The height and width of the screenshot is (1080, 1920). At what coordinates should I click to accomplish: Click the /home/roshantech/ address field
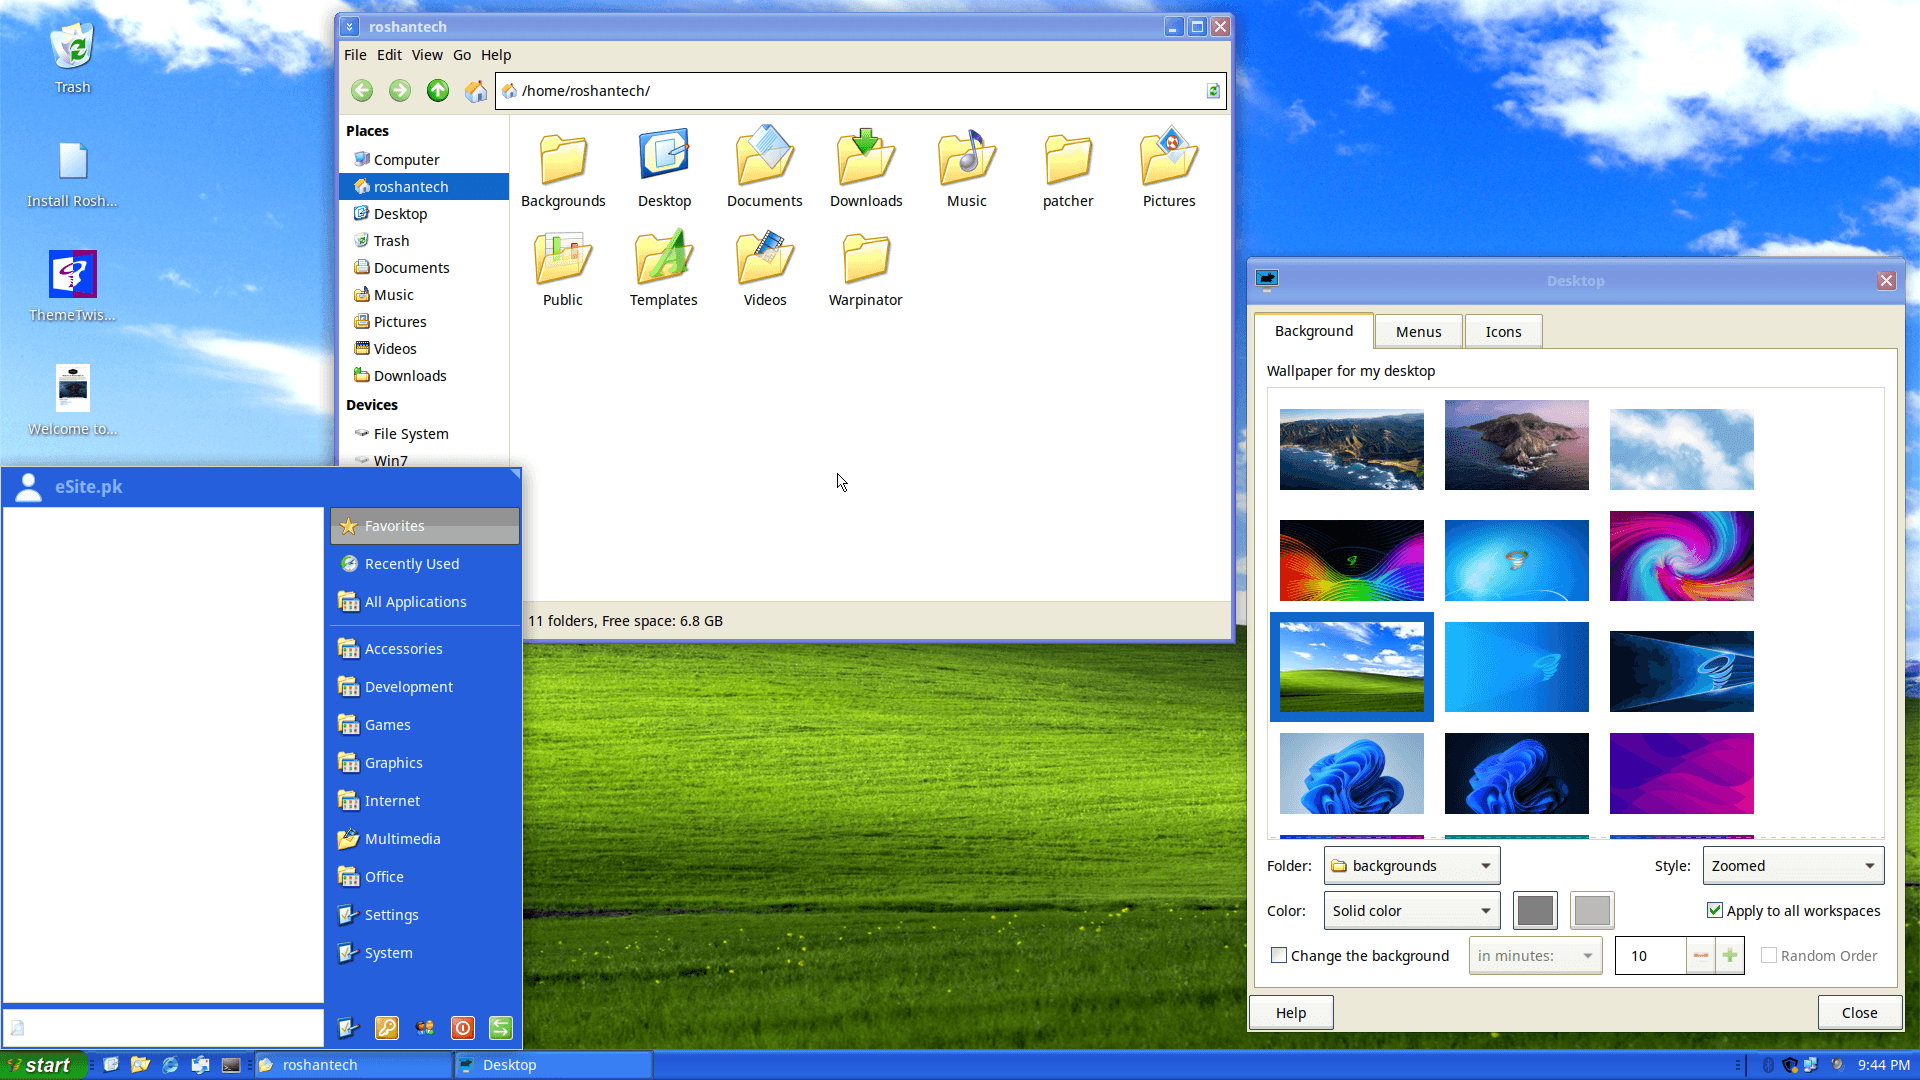click(860, 91)
